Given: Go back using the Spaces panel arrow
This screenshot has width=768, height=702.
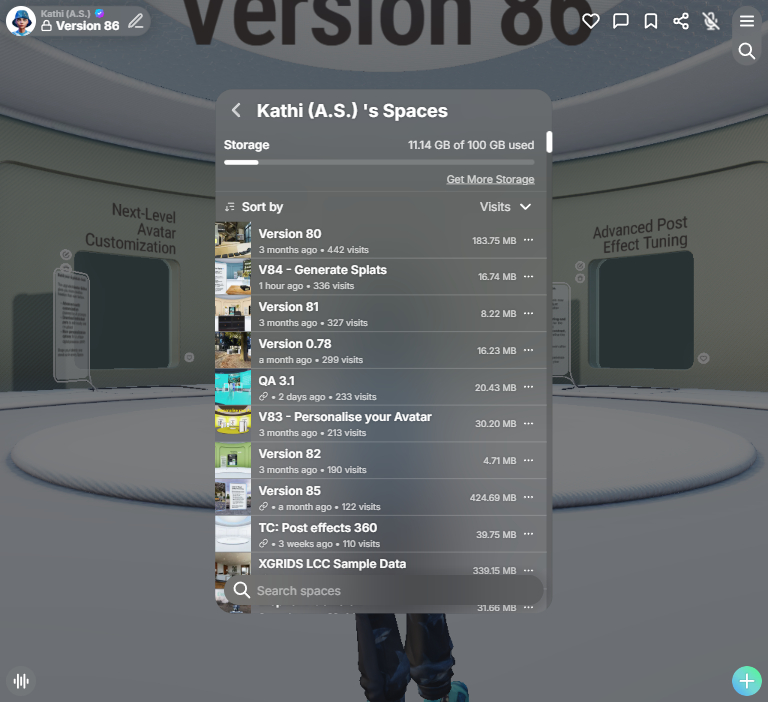Looking at the screenshot, I should pyautogui.click(x=236, y=111).
